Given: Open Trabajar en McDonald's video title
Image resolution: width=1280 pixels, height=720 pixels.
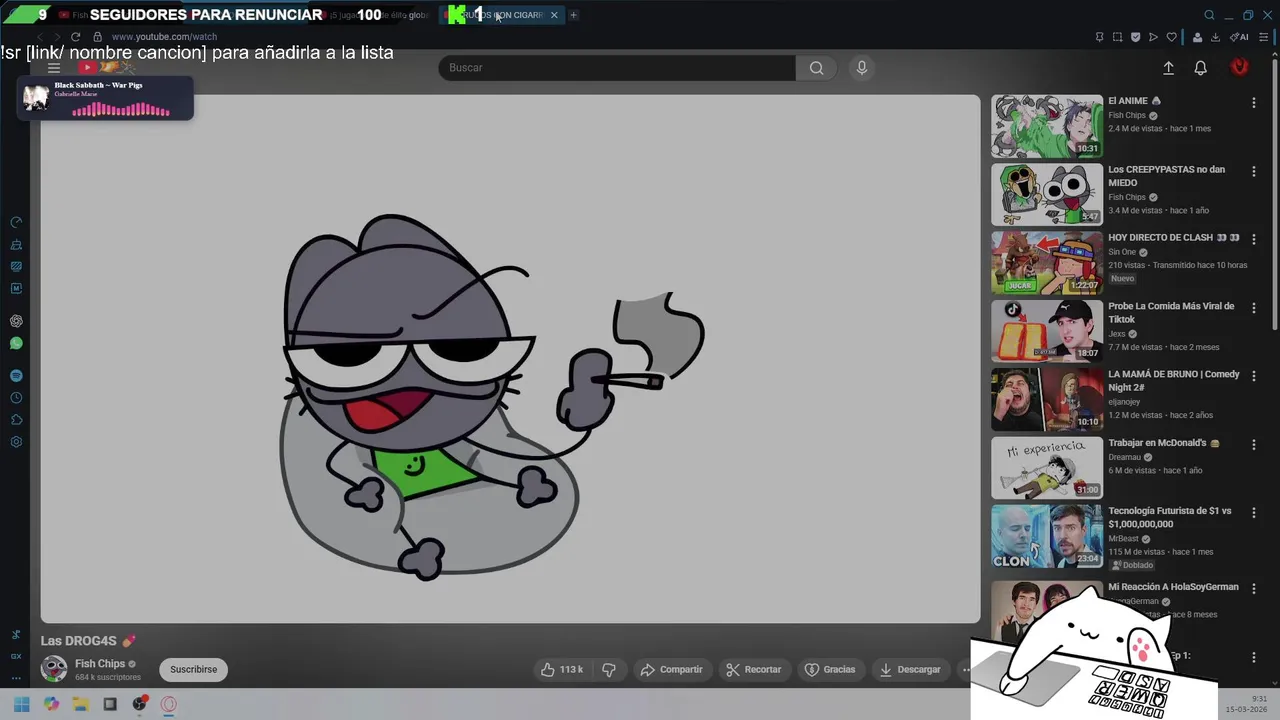Looking at the screenshot, I should point(1164,443).
